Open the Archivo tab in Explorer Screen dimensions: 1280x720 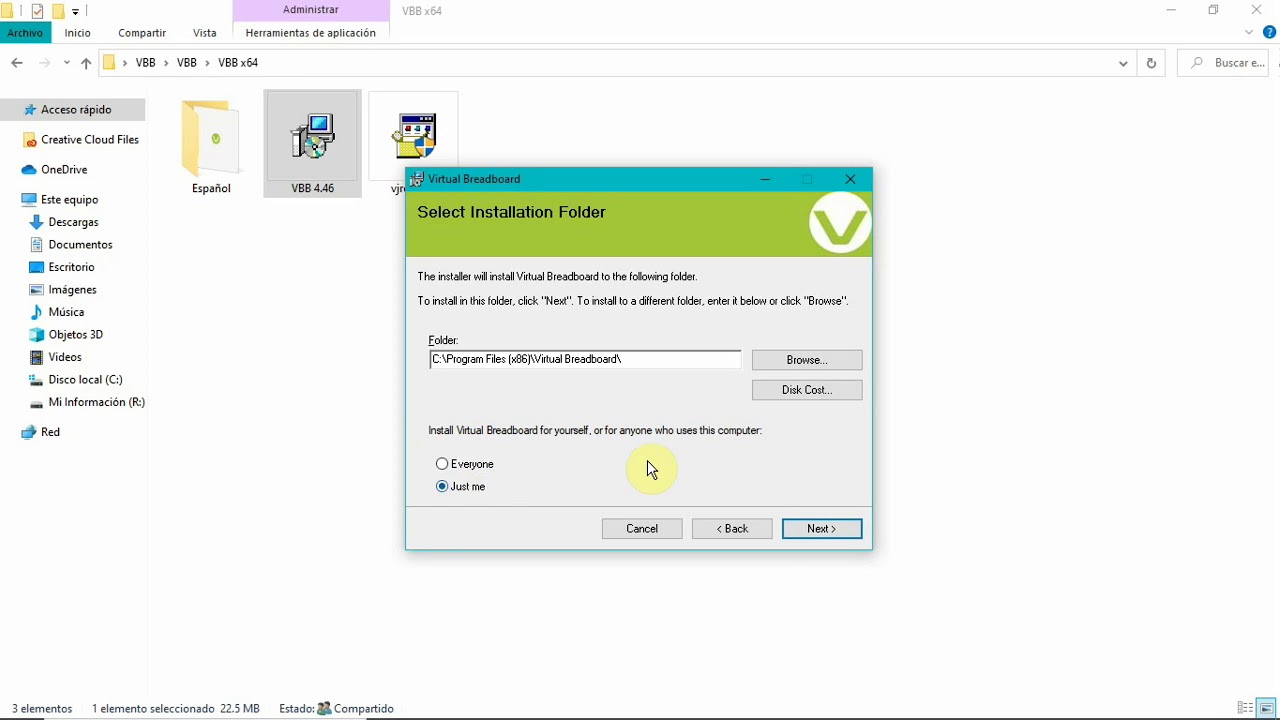click(x=25, y=33)
